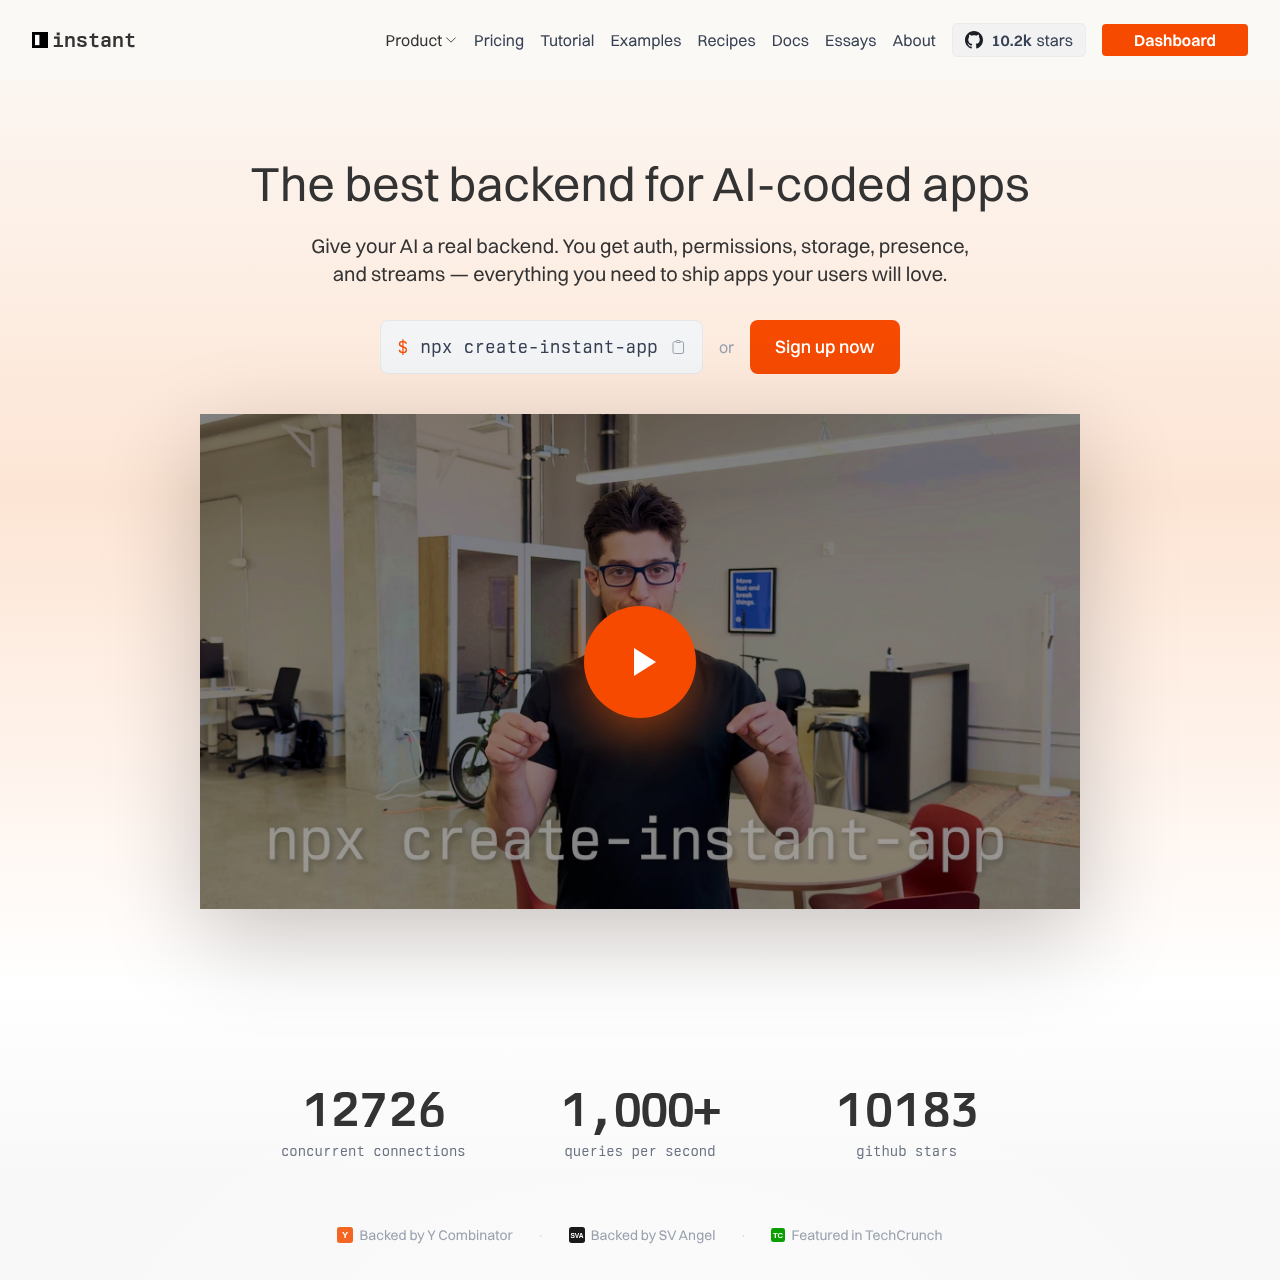Viewport: 1280px width, 1280px height.
Task: Open the Pricing page
Action: 499,41
